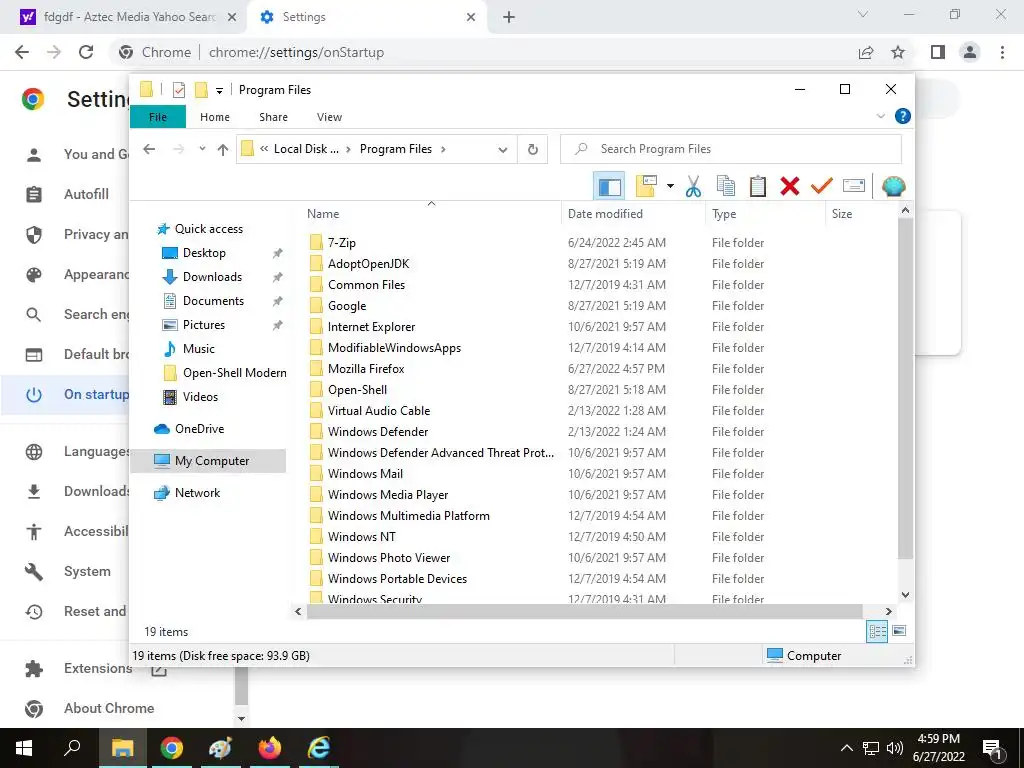Open About Chrome in settings sidebar
Image resolution: width=1024 pixels, height=768 pixels.
109,709
